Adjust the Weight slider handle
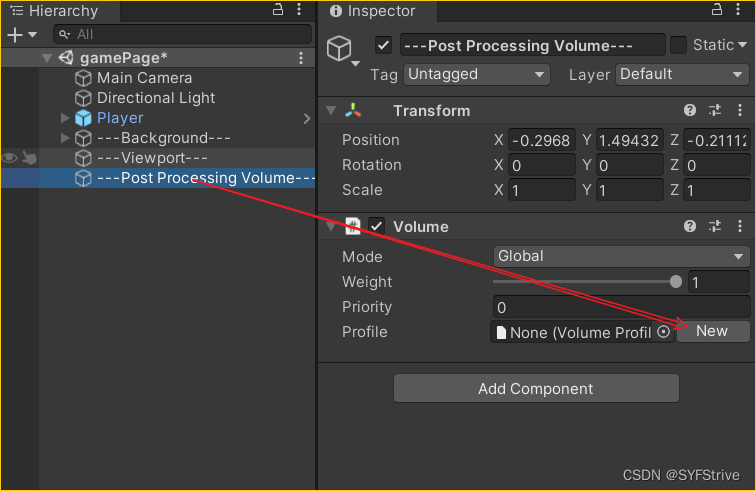The height and width of the screenshot is (491, 756). coord(676,282)
